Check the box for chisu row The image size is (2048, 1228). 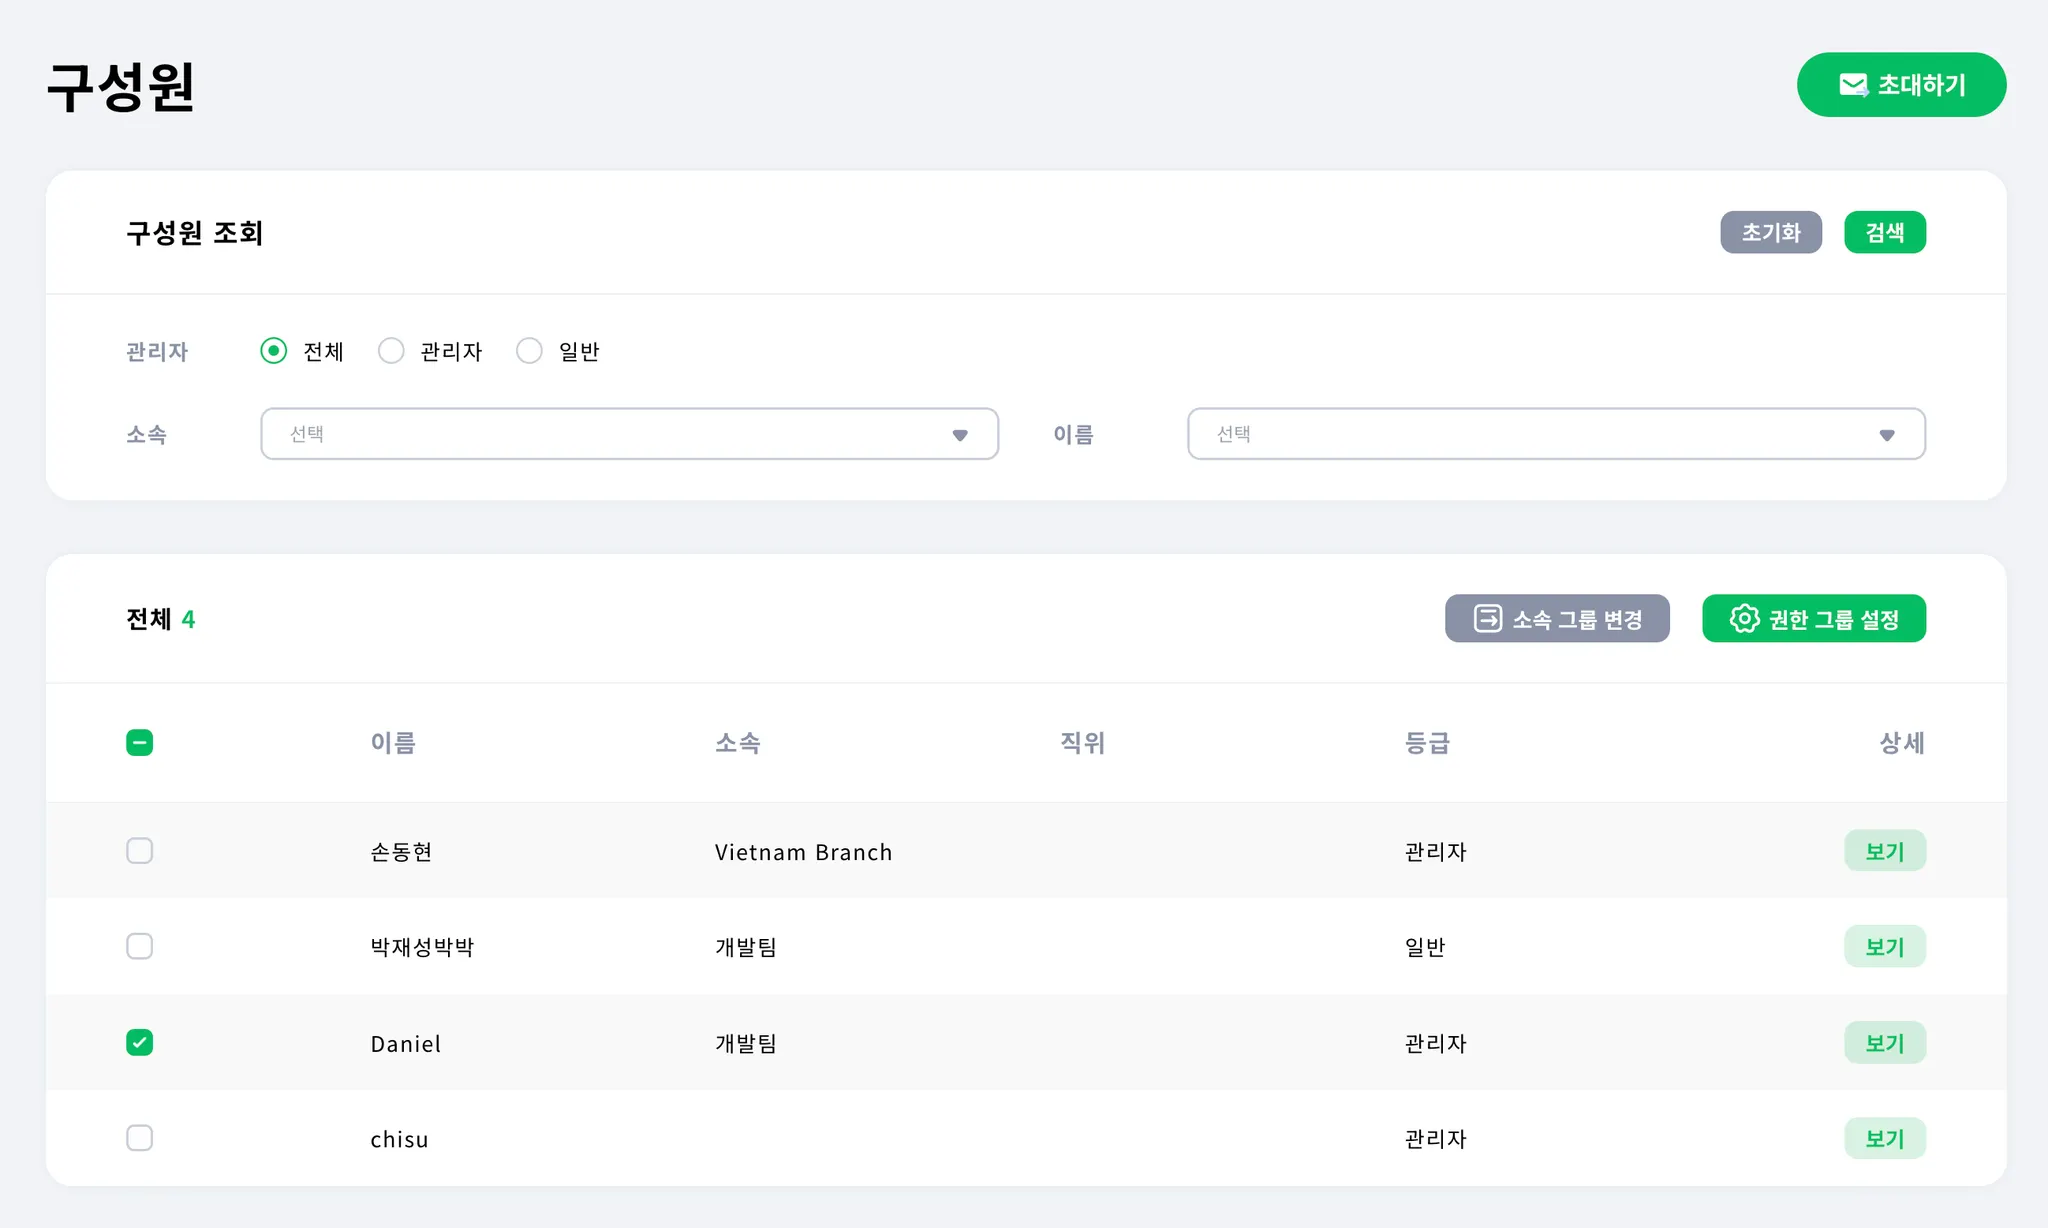tap(140, 1138)
